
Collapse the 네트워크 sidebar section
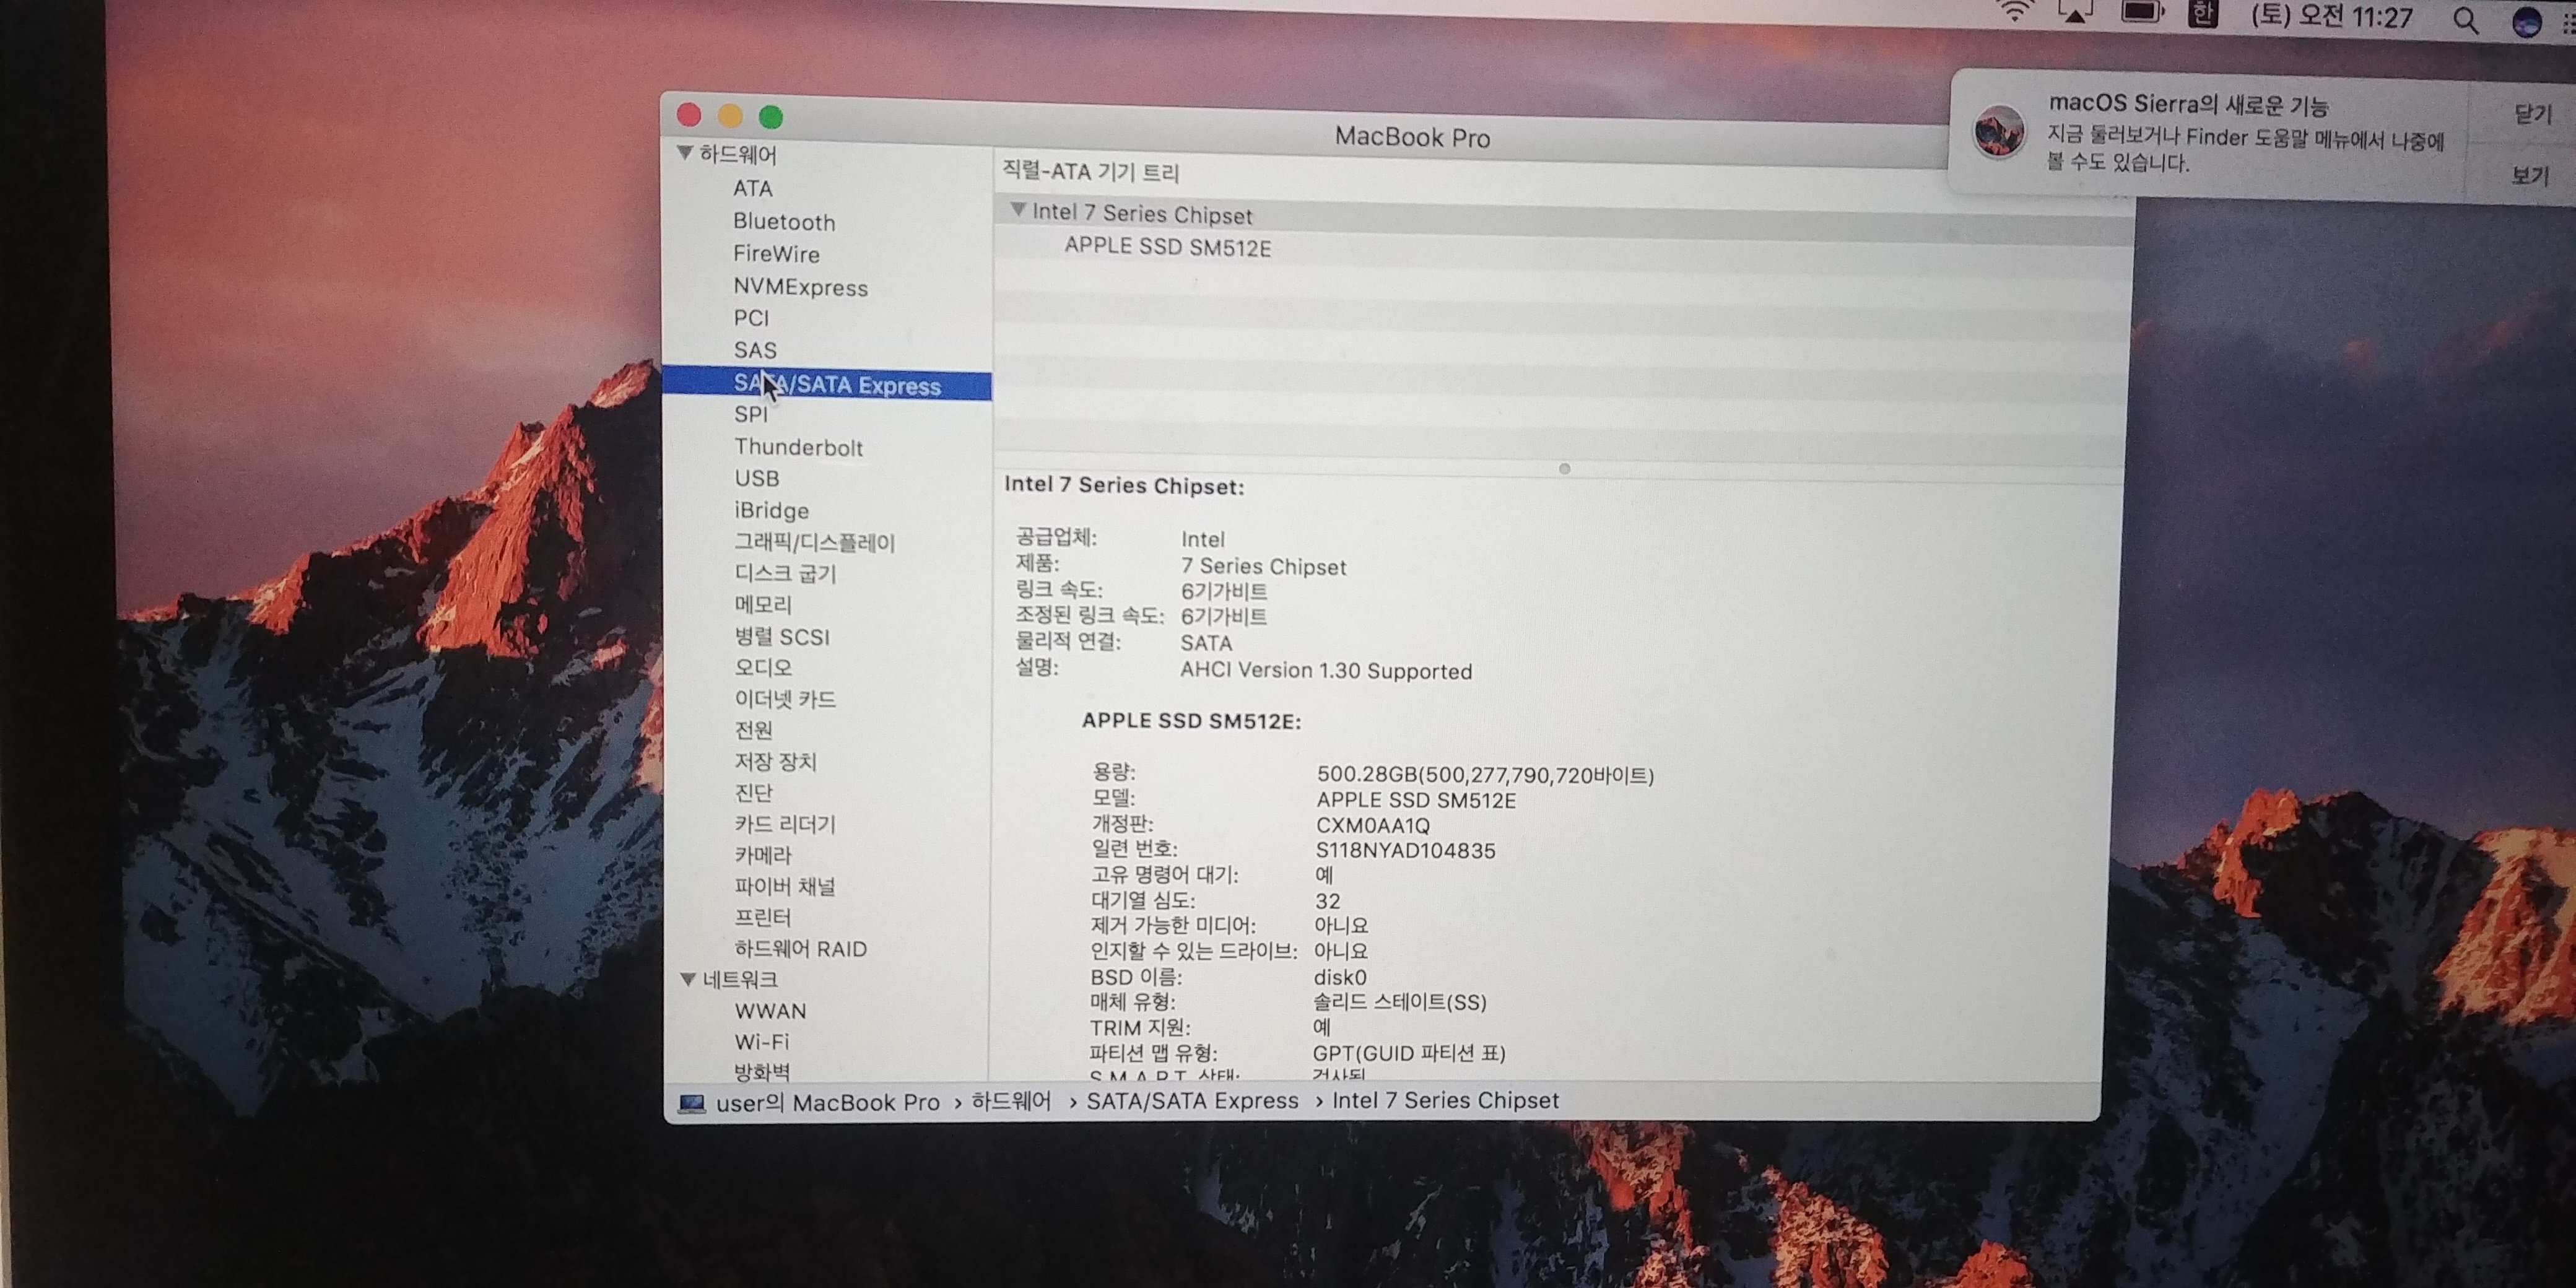tap(688, 979)
